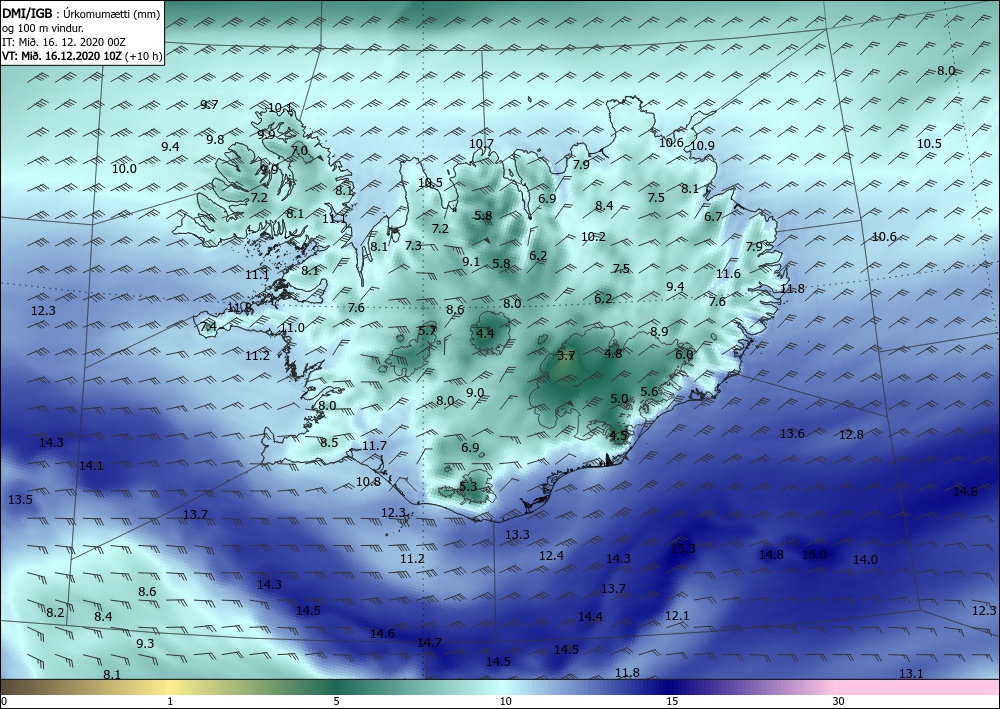Click the 3.7 value over the glacier
The image size is (1000, 709).
click(x=566, y=356)
